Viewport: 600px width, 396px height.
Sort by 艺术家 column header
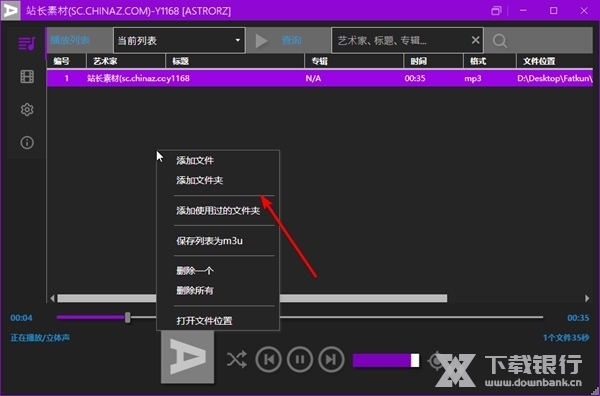(105, 61)
